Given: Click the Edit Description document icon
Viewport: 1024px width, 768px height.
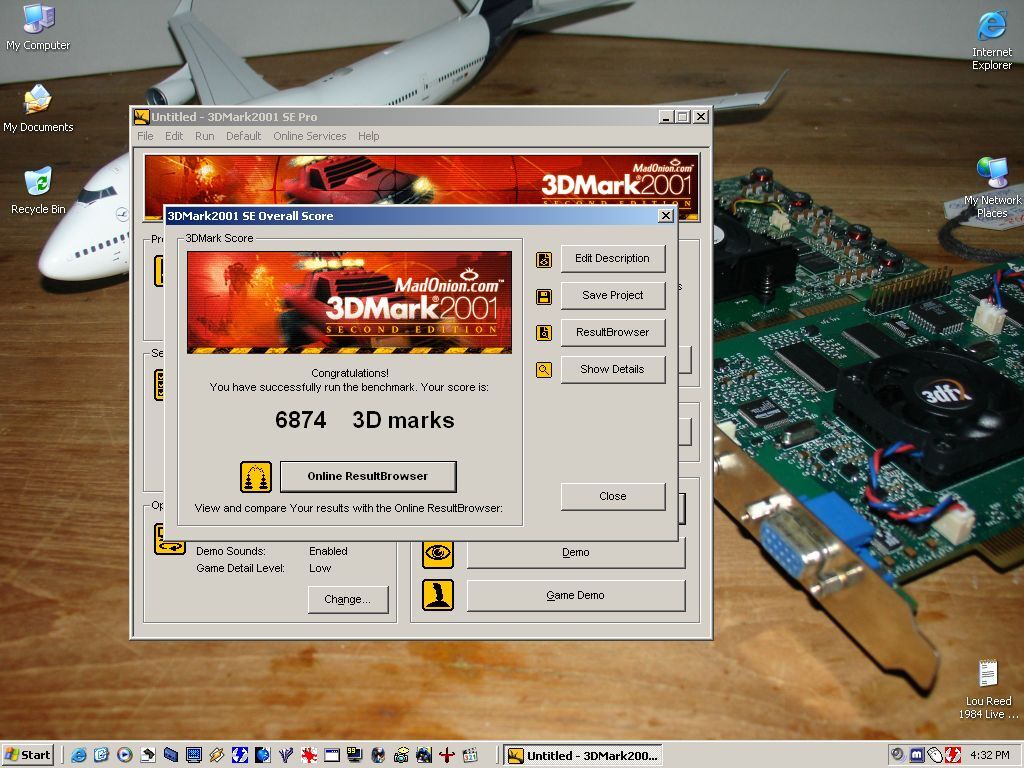Looking at the screenshot, I should [x=544, y=259].
